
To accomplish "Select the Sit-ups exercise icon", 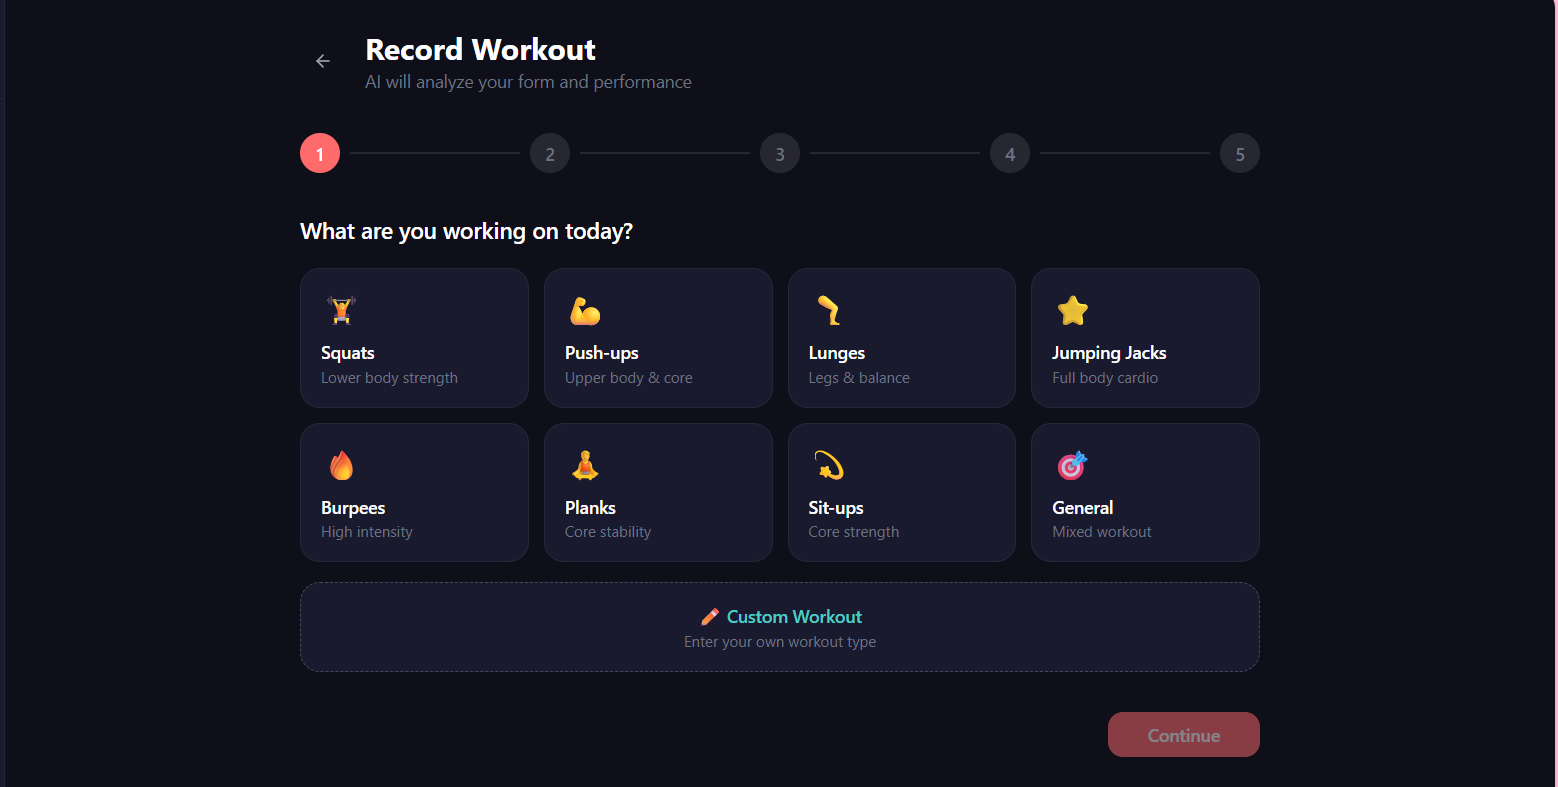I will [829, 464].
